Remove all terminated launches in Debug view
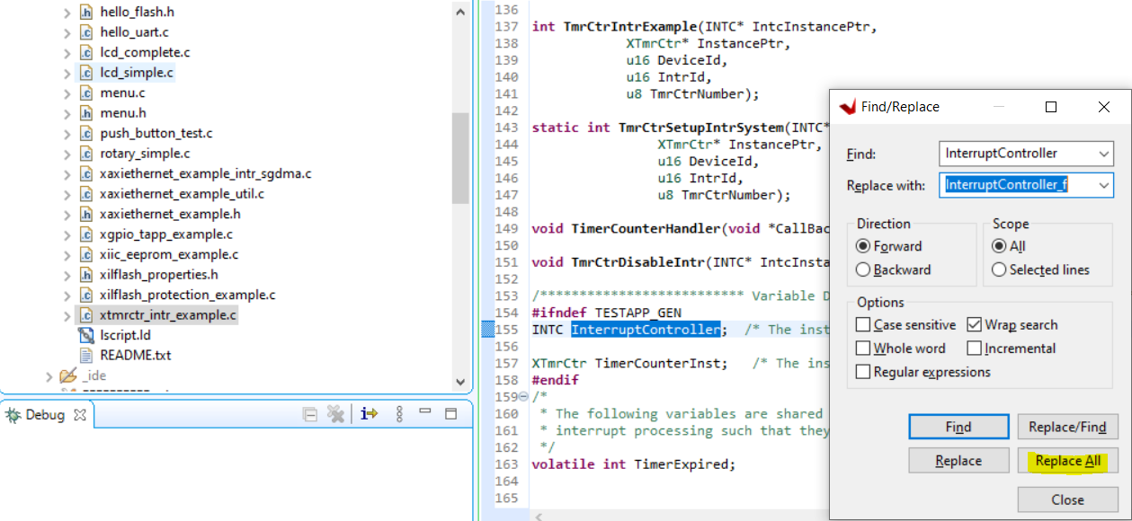The width and height of the screenshot is (1132, 521). [334, 414]
